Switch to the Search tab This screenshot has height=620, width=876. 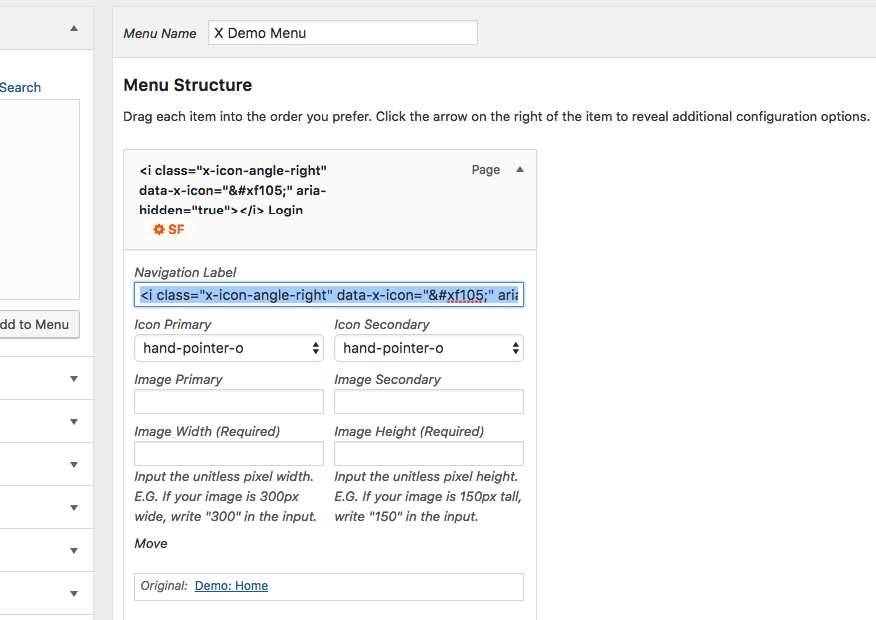tap(20, 88)
